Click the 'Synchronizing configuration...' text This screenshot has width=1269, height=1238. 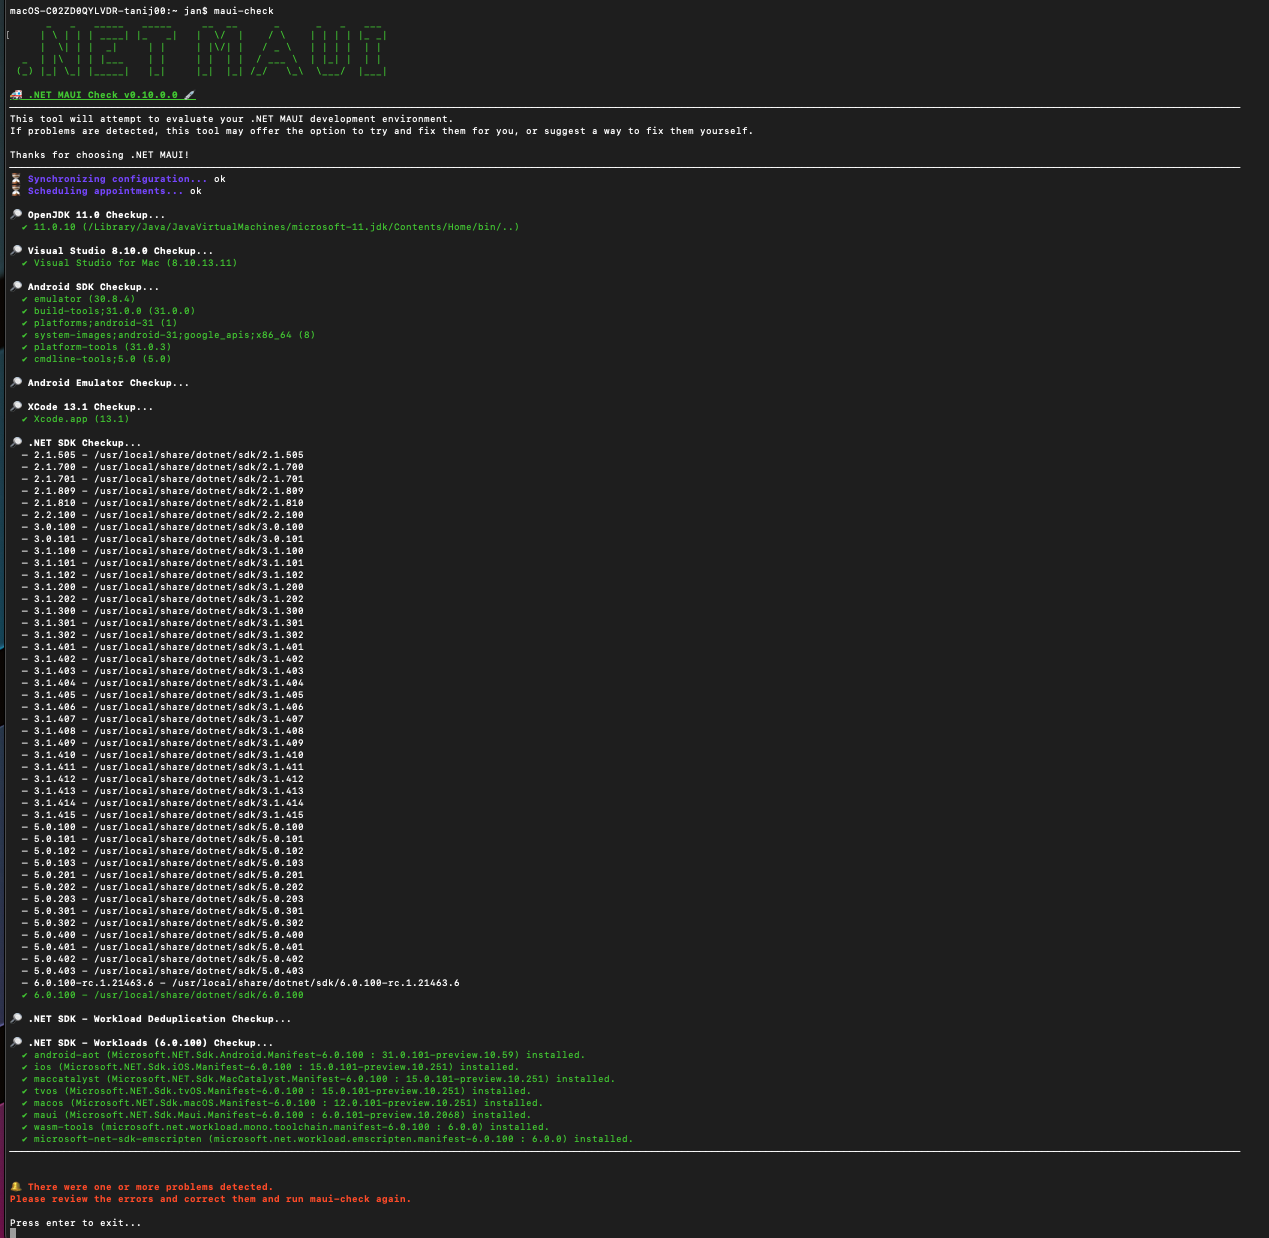(x=118, y=179)
